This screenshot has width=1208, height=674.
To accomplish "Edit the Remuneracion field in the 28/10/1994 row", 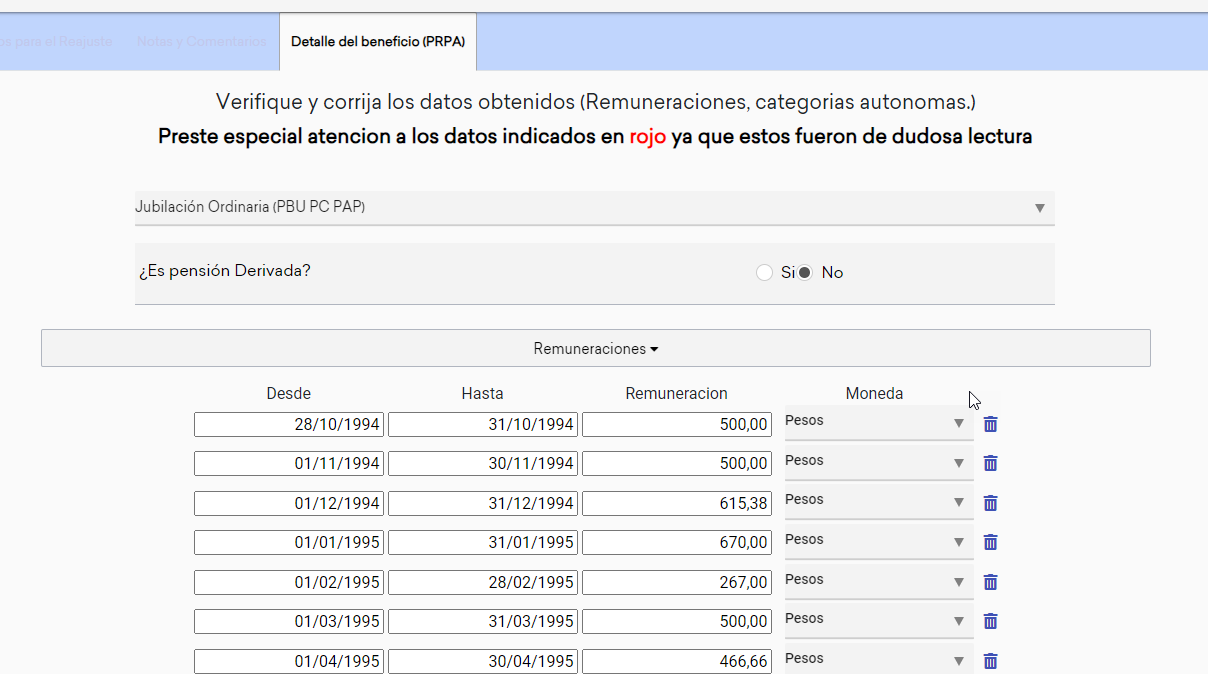I will pyautogui.click(x=677, y=424).
